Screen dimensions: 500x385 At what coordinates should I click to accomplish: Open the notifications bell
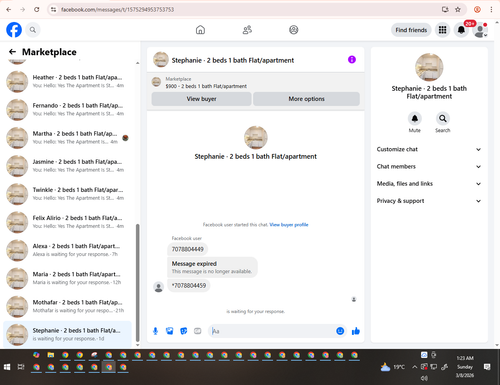coord(461,30)
